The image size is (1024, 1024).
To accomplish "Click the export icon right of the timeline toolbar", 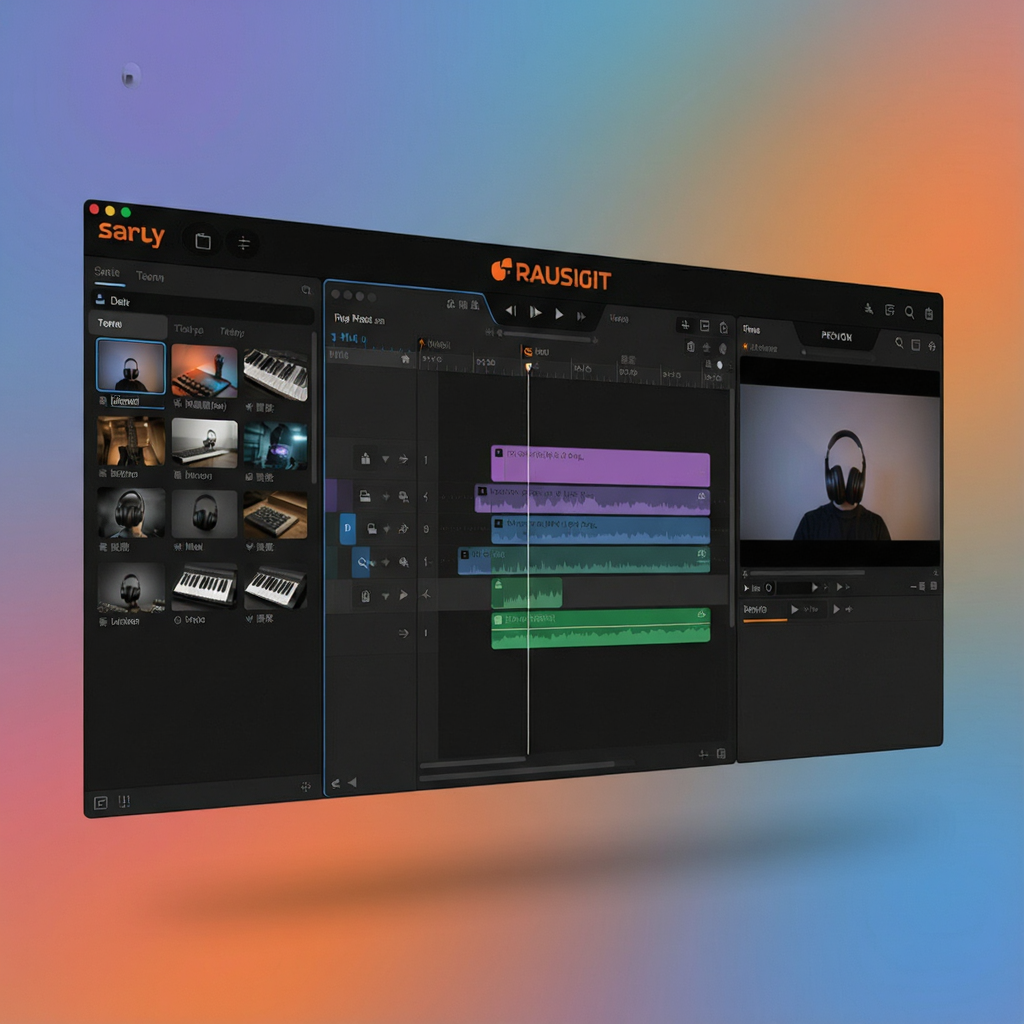I will point(724,327).
